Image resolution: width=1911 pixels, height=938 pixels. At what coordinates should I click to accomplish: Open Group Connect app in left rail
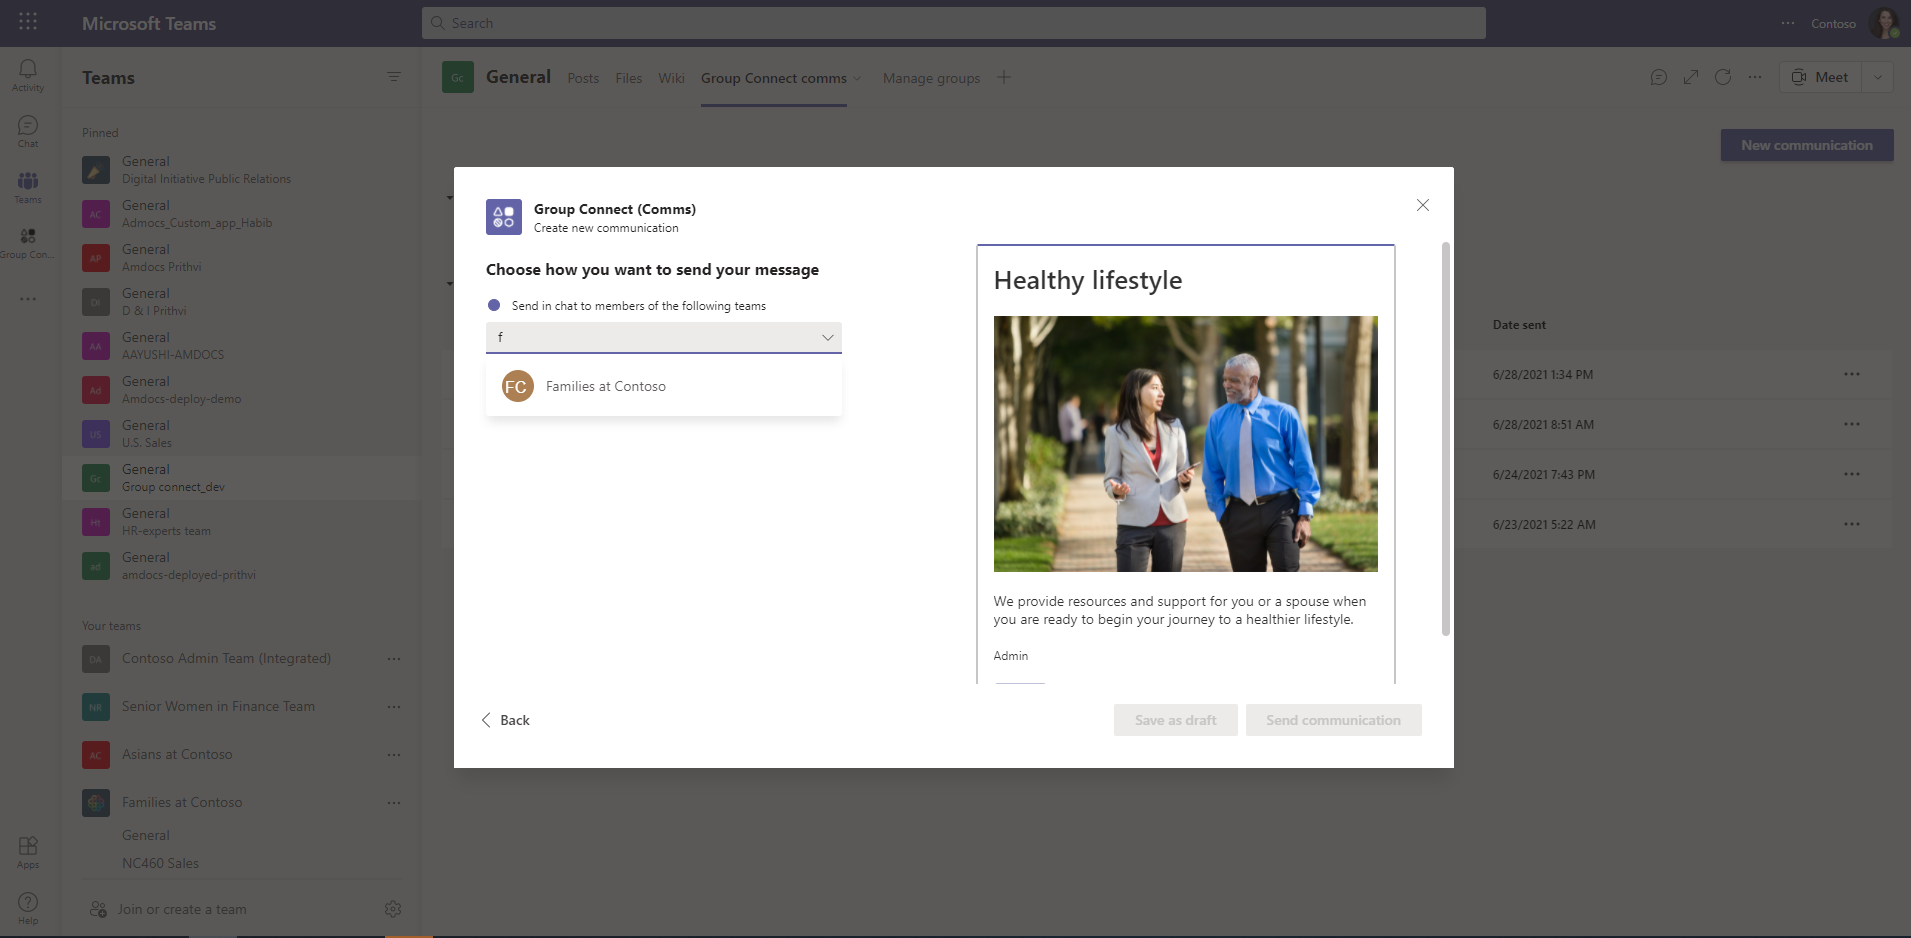[x=28, y=243]
